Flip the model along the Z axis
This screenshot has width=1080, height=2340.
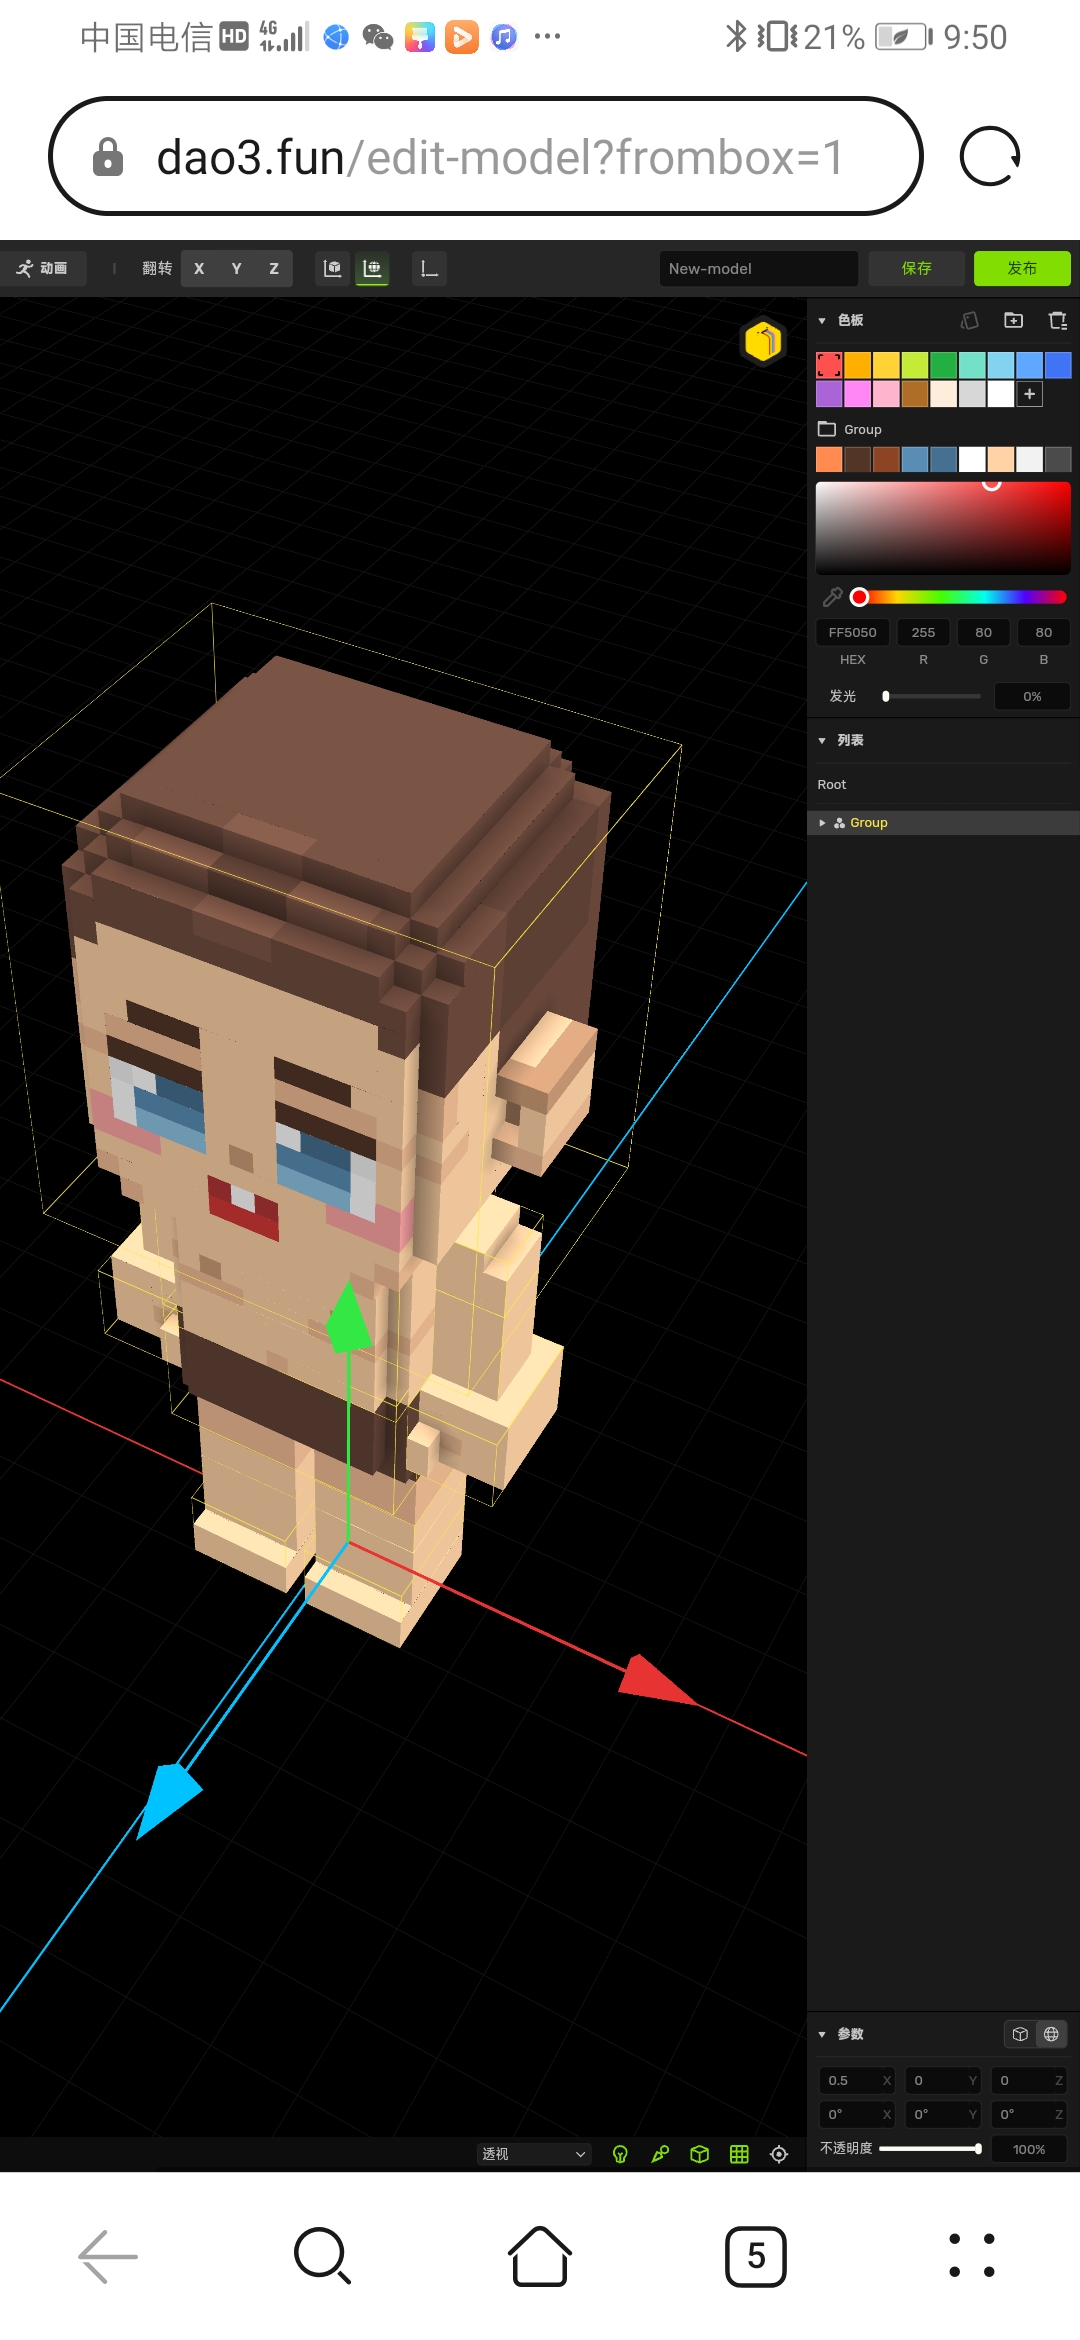pyautogui.click(x=274, y=268)
